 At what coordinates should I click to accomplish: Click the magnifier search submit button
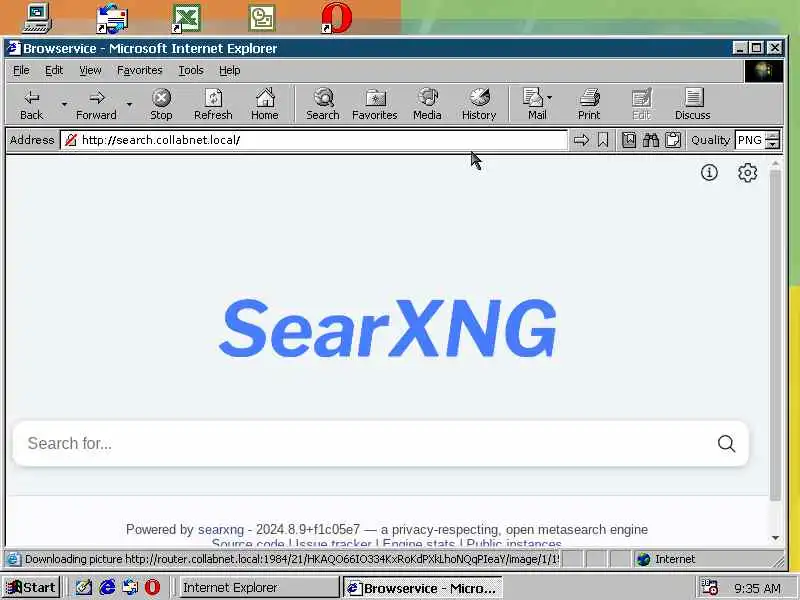727,443
